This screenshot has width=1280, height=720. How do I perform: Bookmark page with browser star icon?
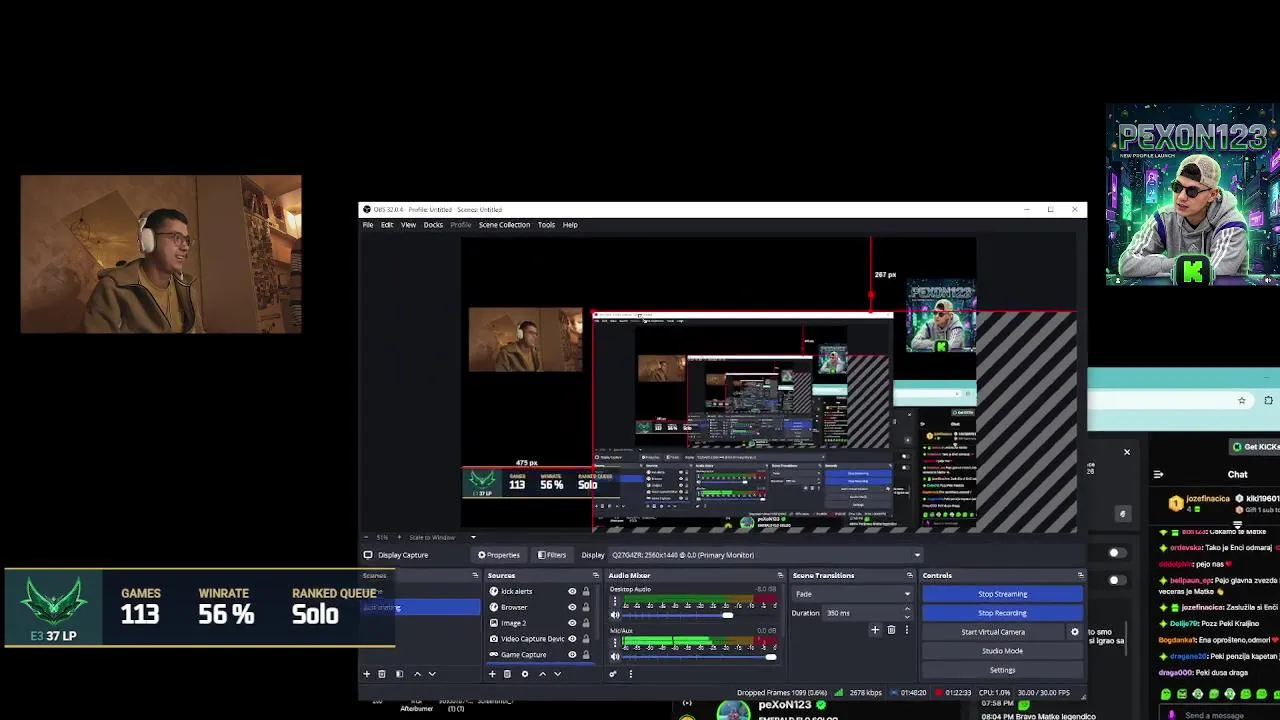point(1242,401)
